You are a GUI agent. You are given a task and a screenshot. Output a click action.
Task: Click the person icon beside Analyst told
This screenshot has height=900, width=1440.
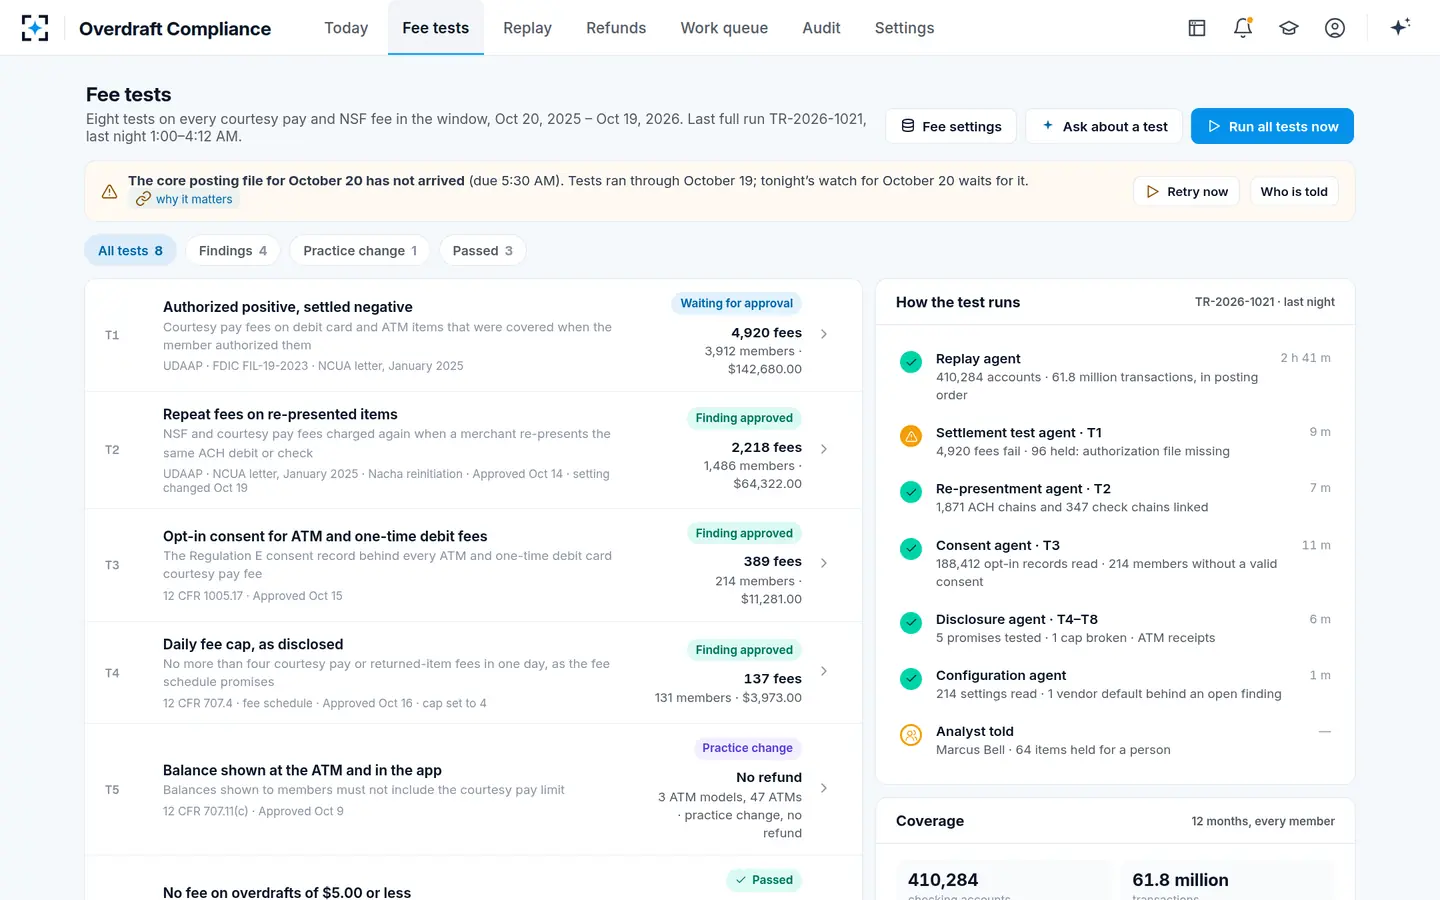coord(911,735)
